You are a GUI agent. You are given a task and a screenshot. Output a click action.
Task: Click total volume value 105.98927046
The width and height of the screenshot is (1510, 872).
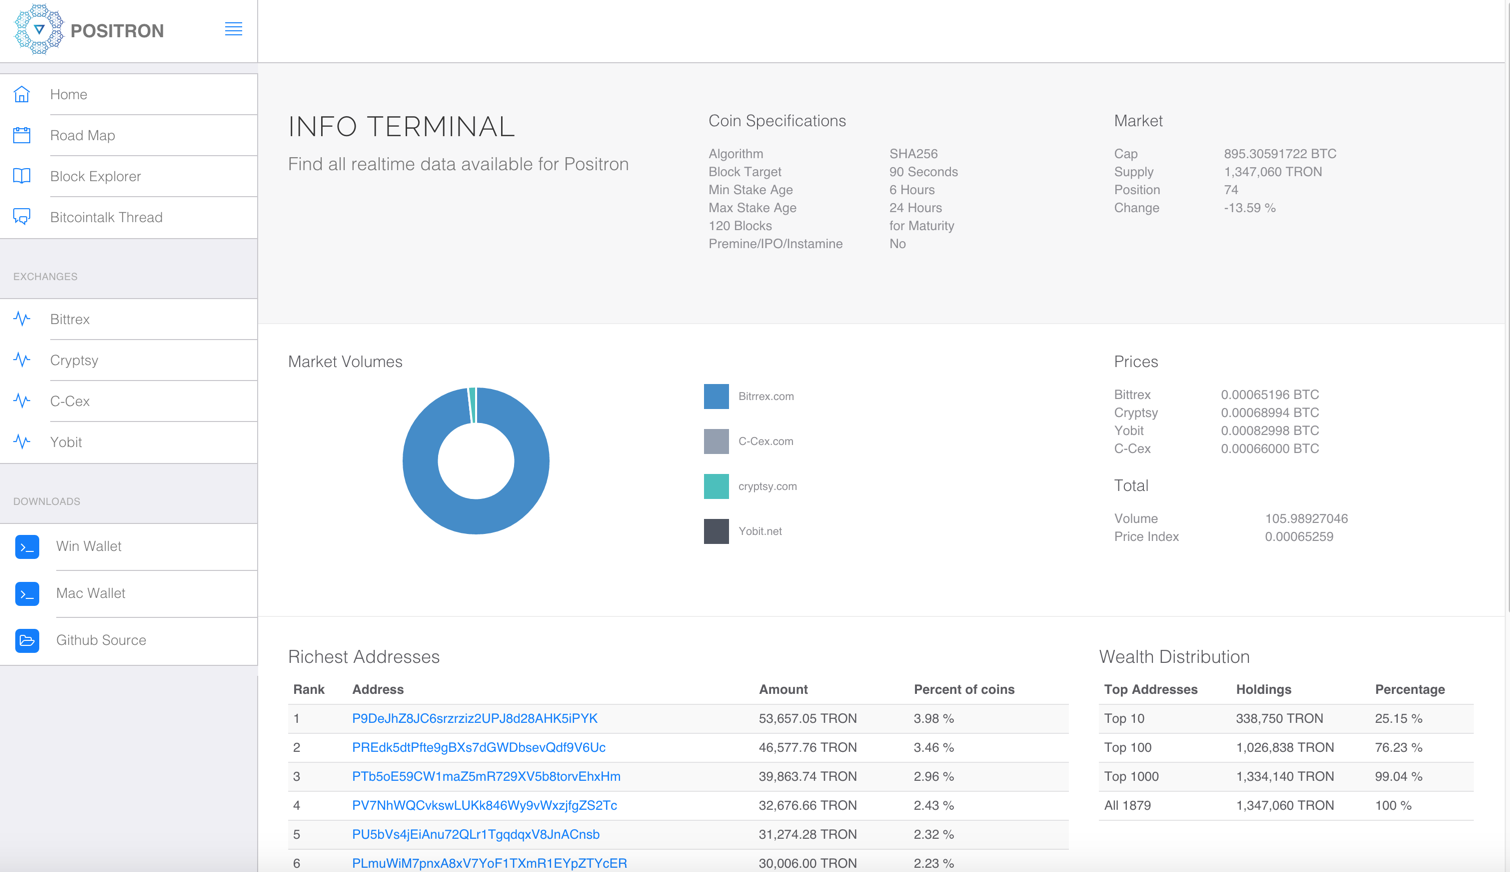pos(1306,519)
